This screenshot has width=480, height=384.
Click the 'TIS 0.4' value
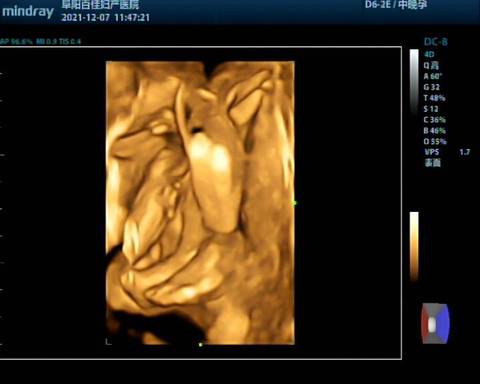[x=70, y=42]
